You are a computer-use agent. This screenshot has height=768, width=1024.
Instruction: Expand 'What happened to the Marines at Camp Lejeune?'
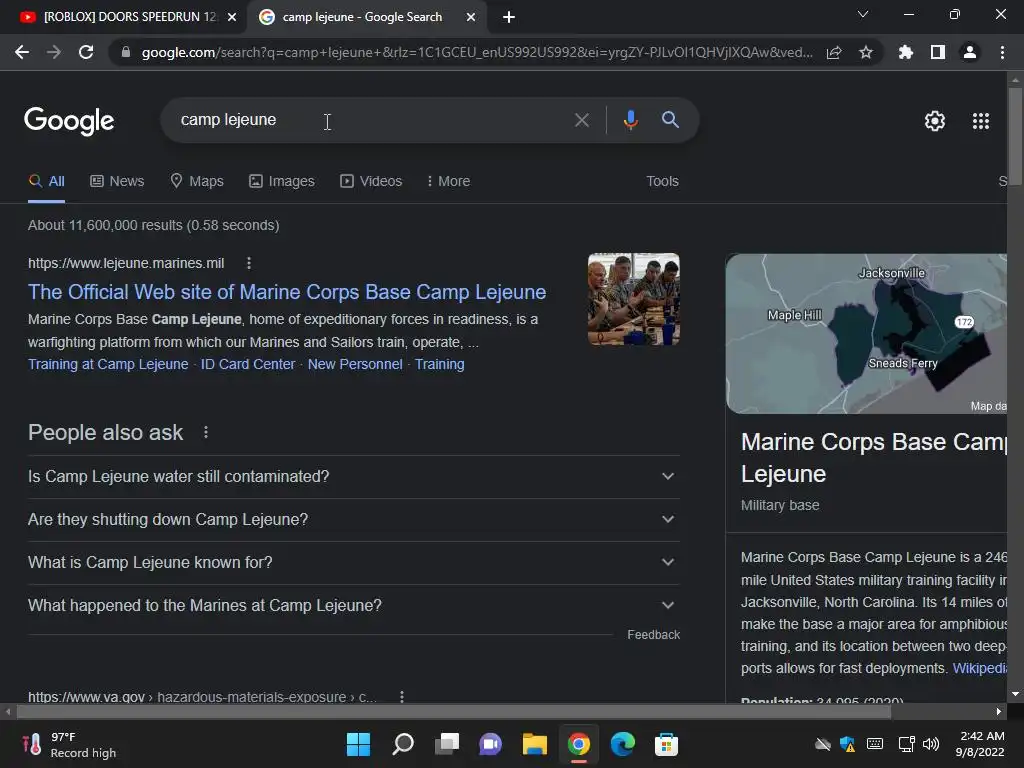point(353,606)
